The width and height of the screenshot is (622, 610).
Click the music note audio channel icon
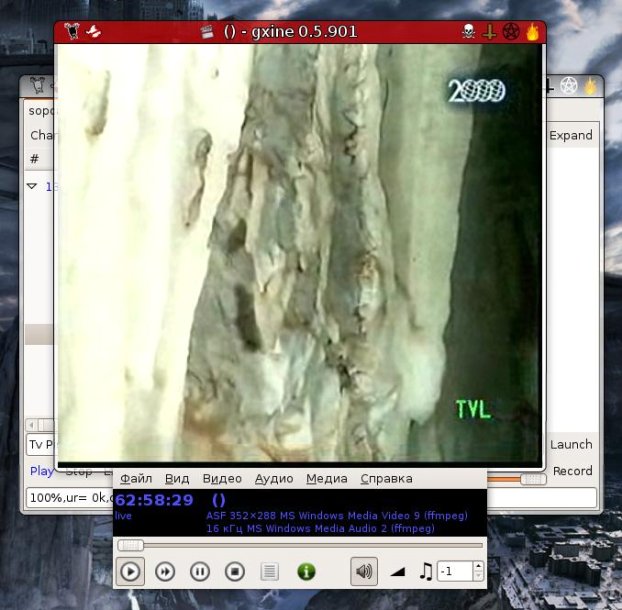426,572
